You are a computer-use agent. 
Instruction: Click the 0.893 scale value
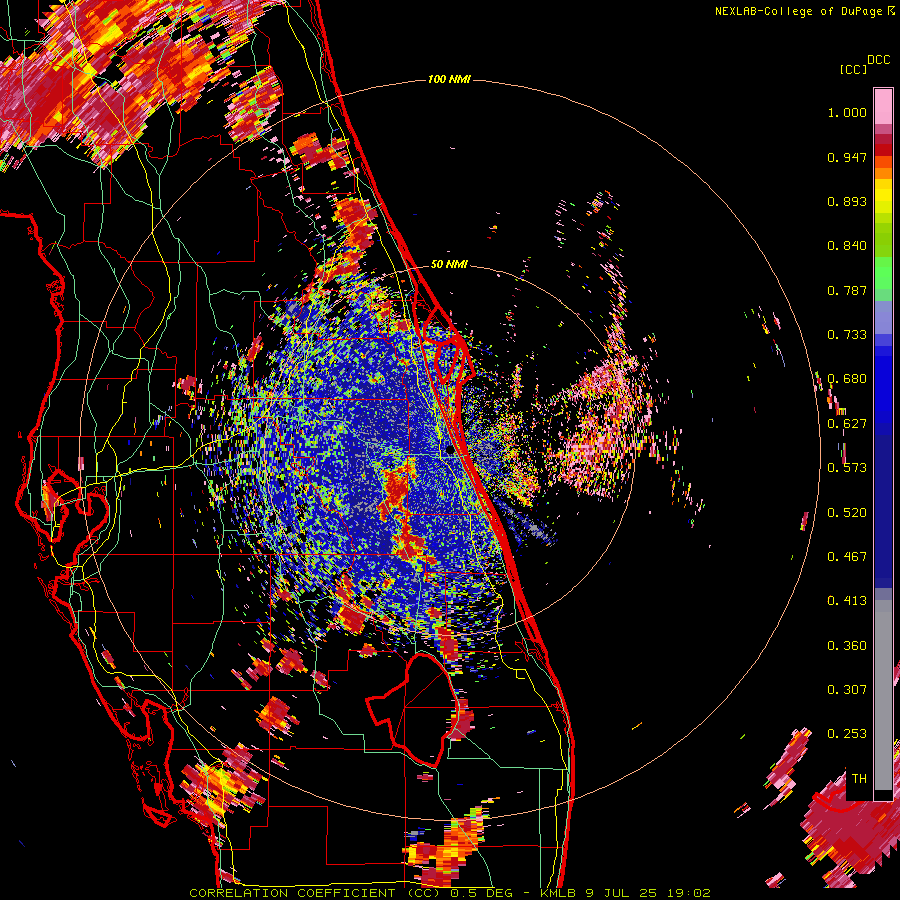[847, 201]
